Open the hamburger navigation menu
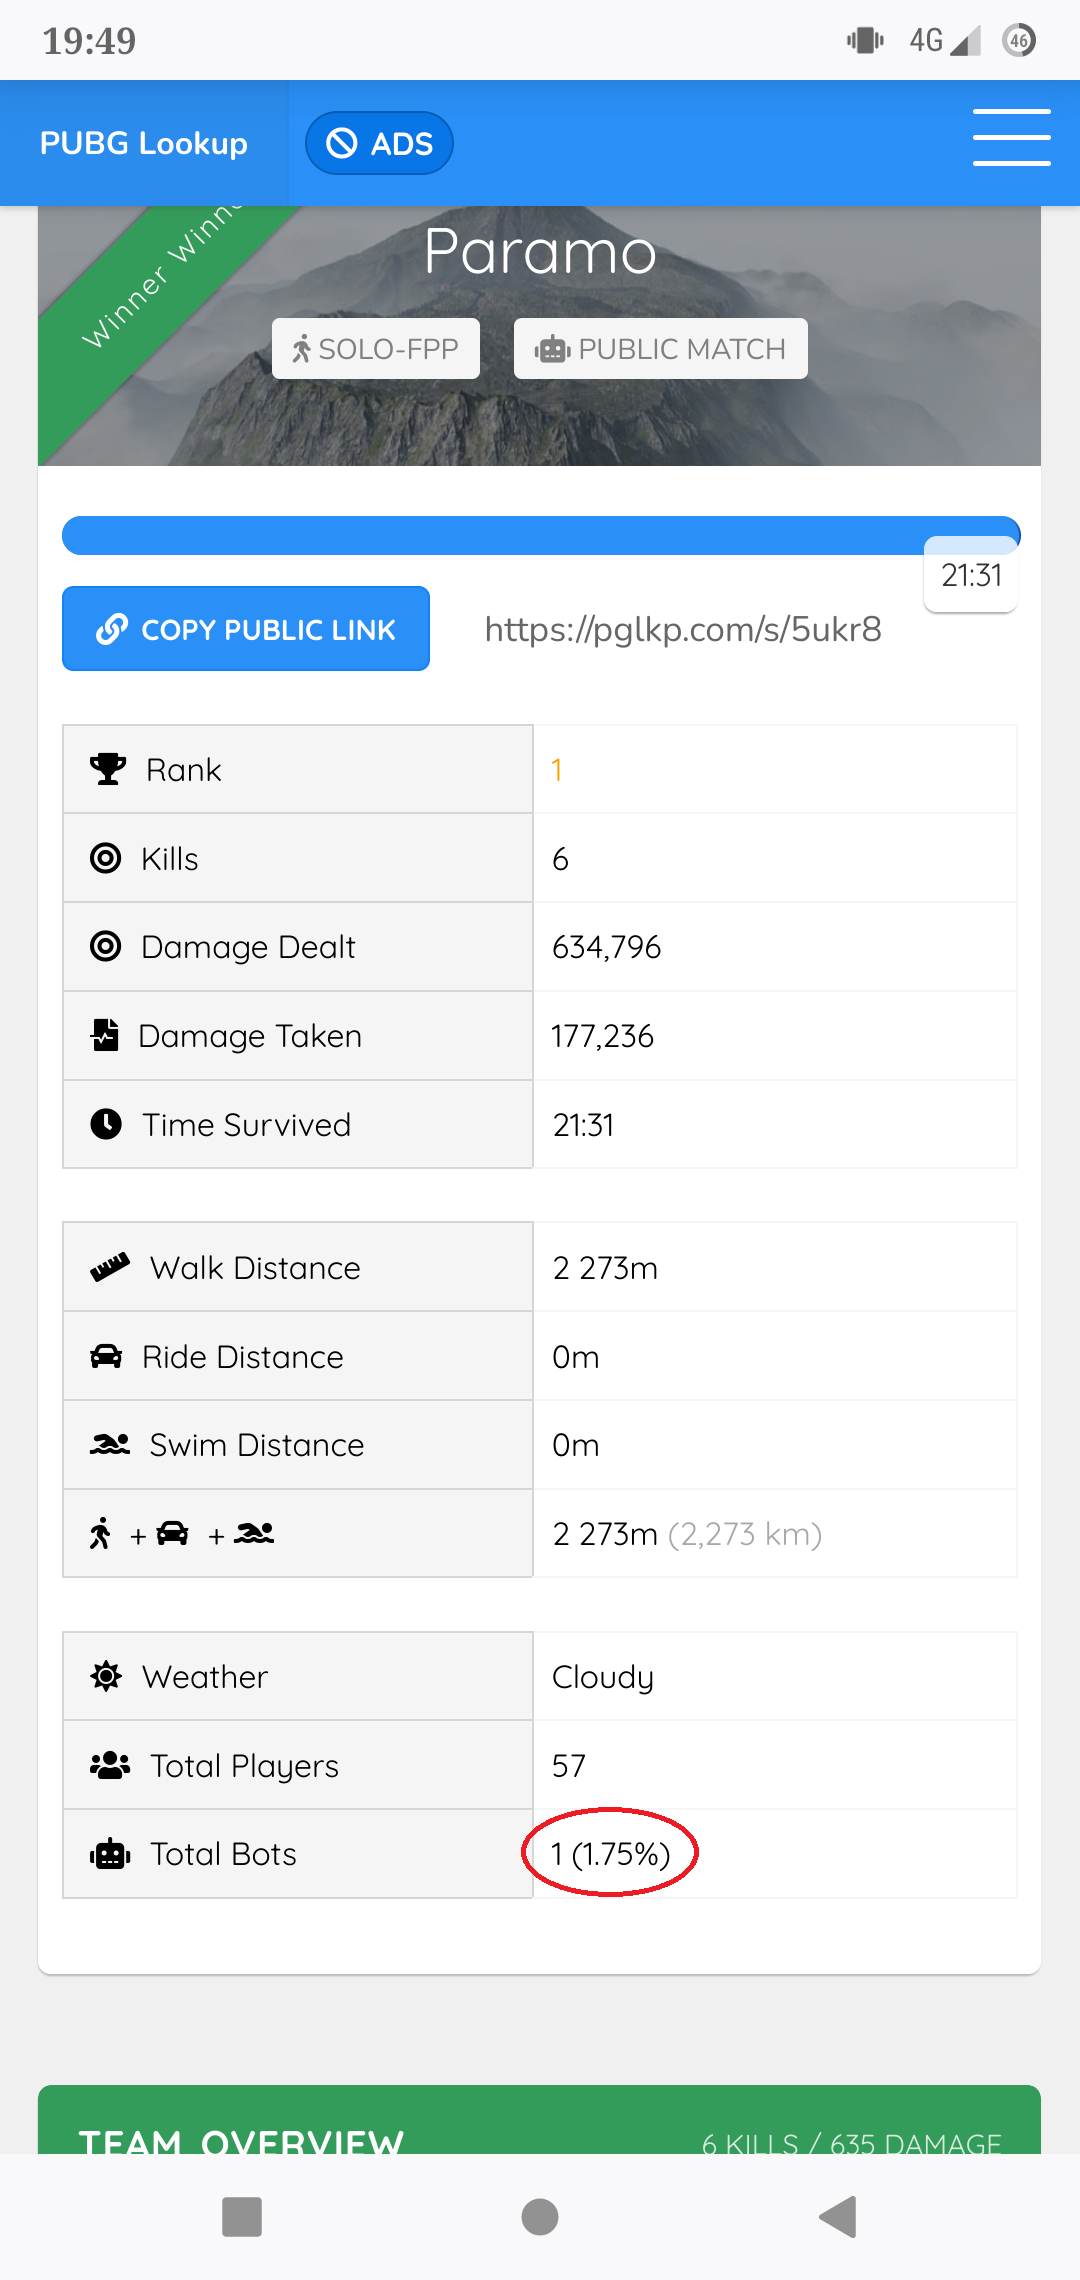 [1011, 138]
